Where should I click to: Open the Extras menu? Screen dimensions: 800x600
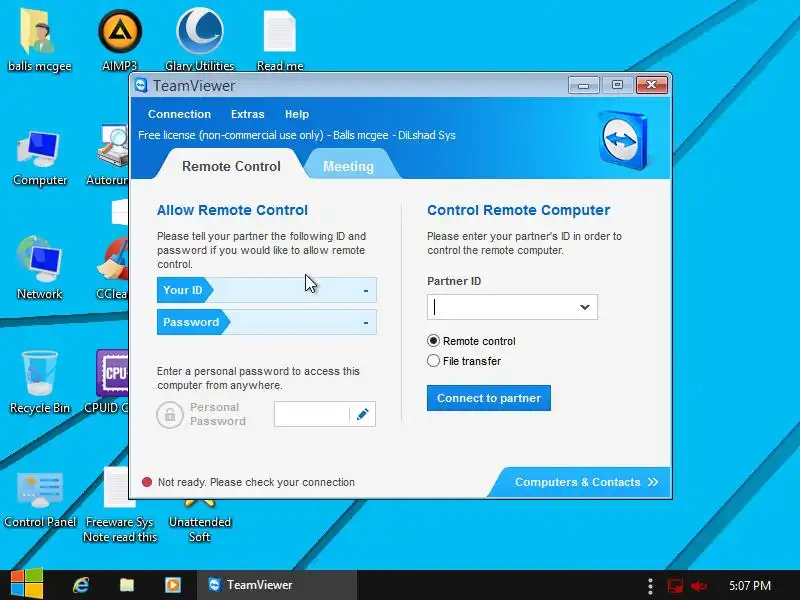click(x=247, y=114)
